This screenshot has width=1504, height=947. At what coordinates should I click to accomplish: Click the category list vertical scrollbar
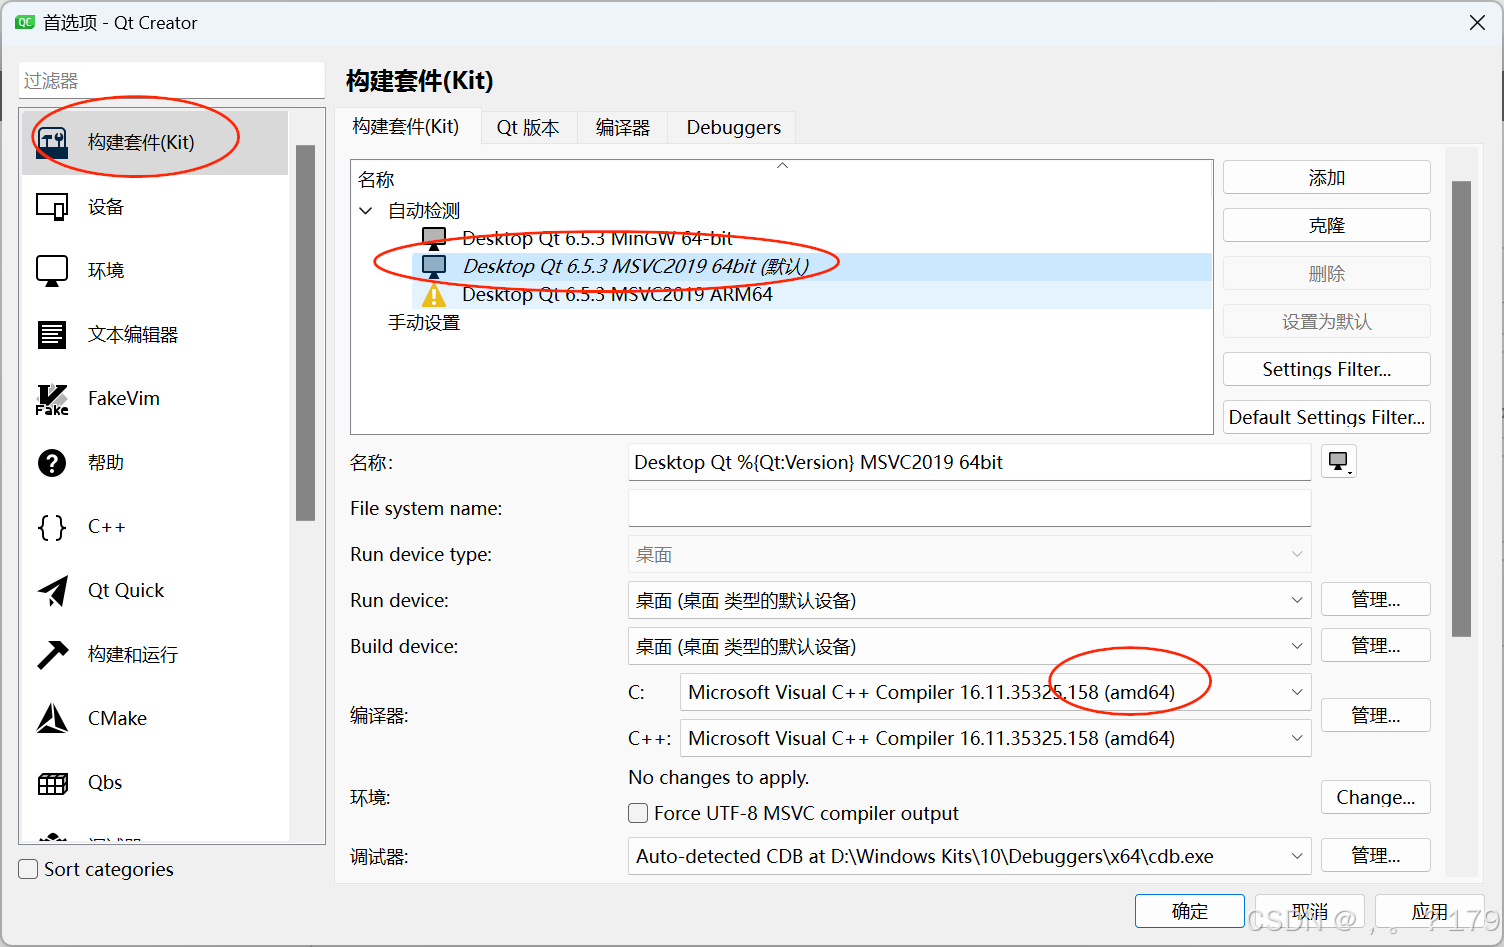(x=306, y=333)
